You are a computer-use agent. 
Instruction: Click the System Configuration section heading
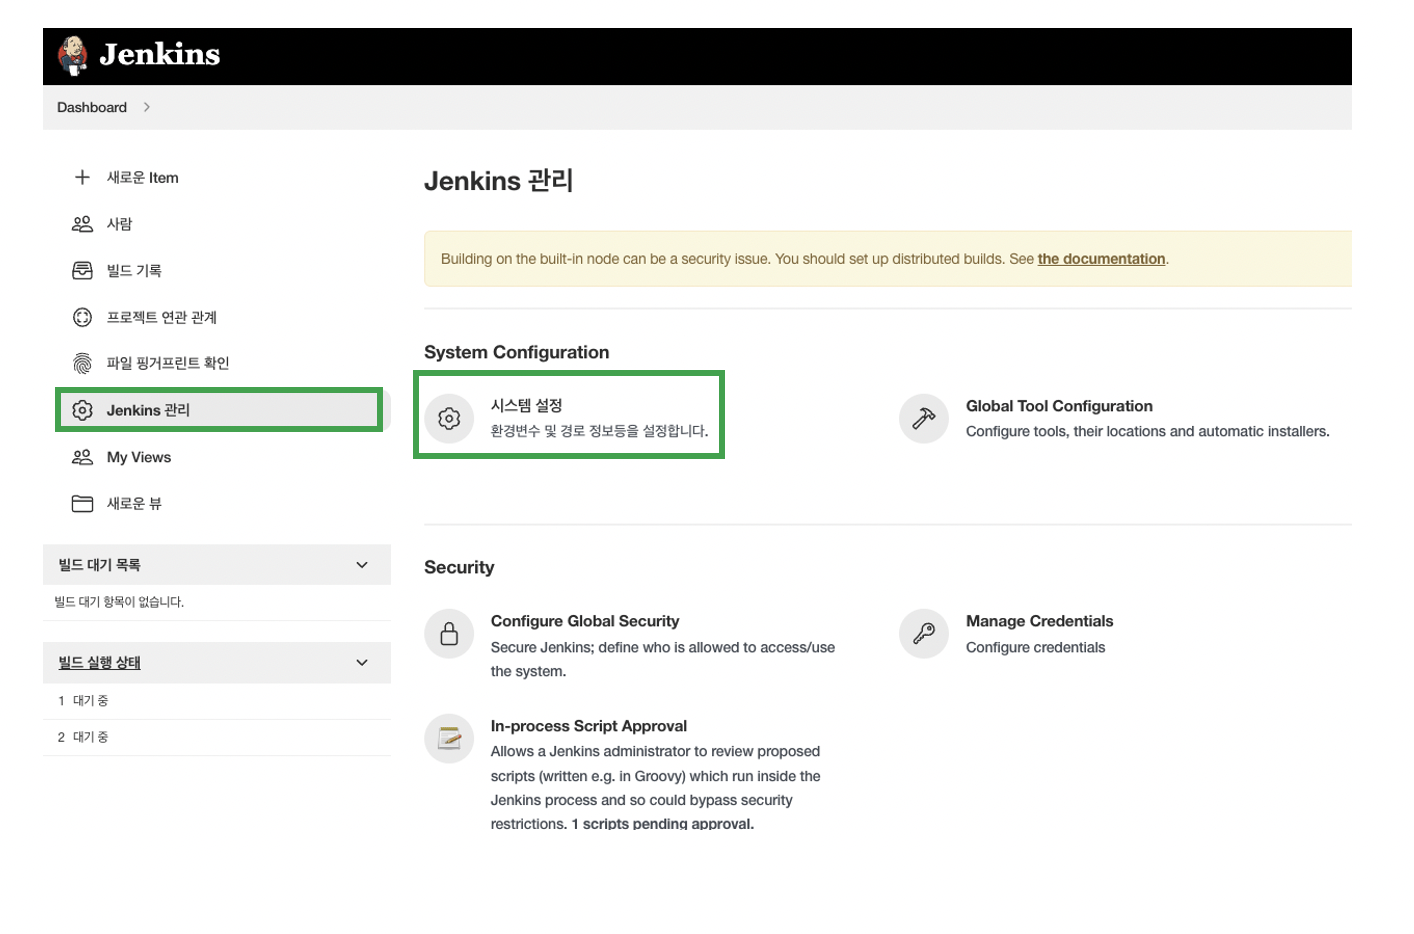[516, 352]
